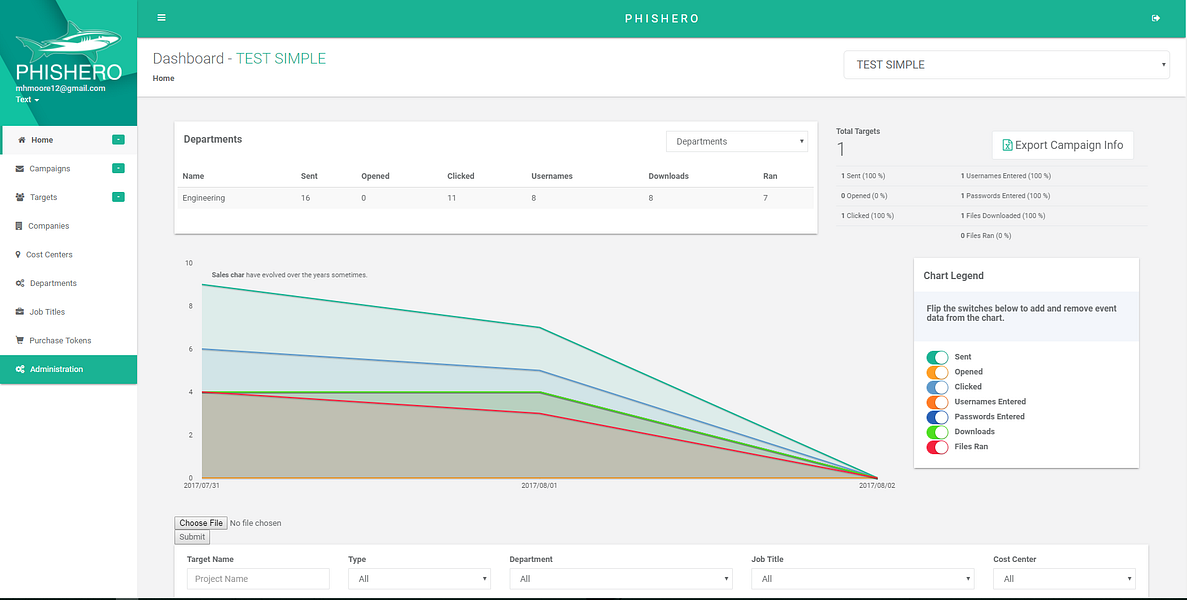Click the Companies building icon
Screen dimensions: 1187x600
point(19,225)
